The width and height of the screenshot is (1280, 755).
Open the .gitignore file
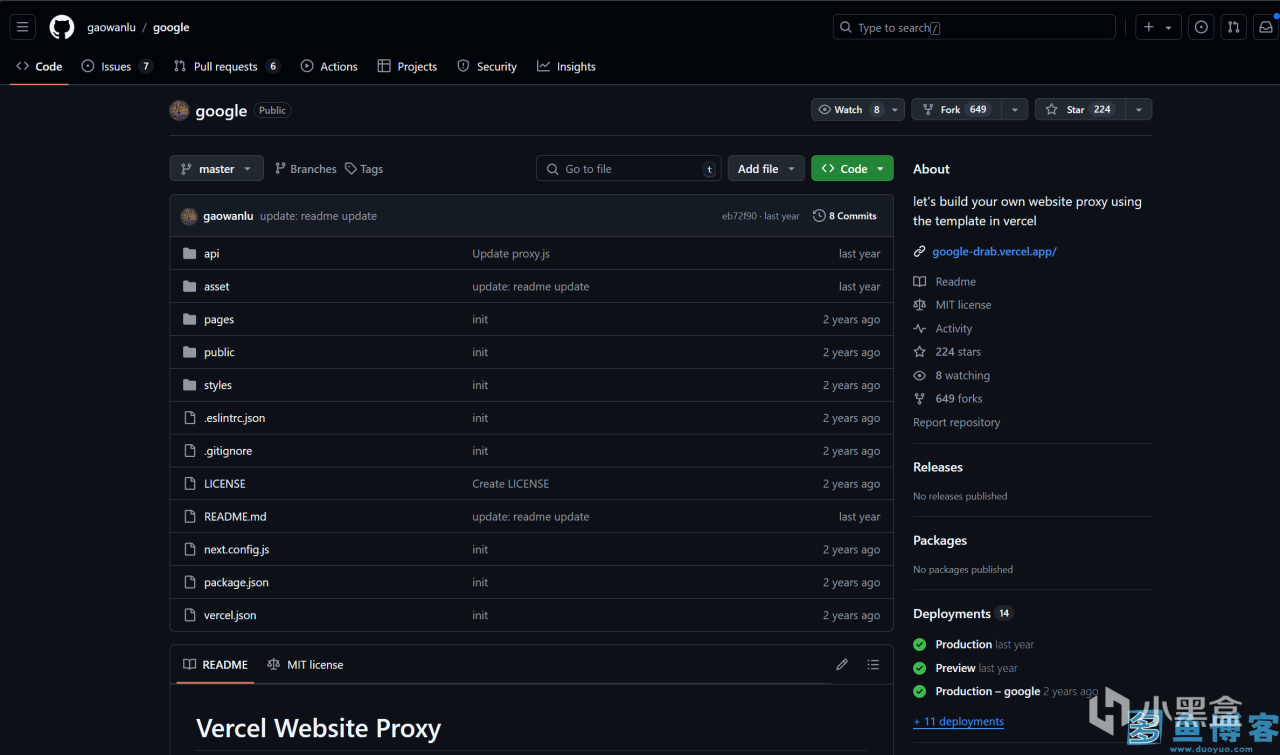[228, 451]
